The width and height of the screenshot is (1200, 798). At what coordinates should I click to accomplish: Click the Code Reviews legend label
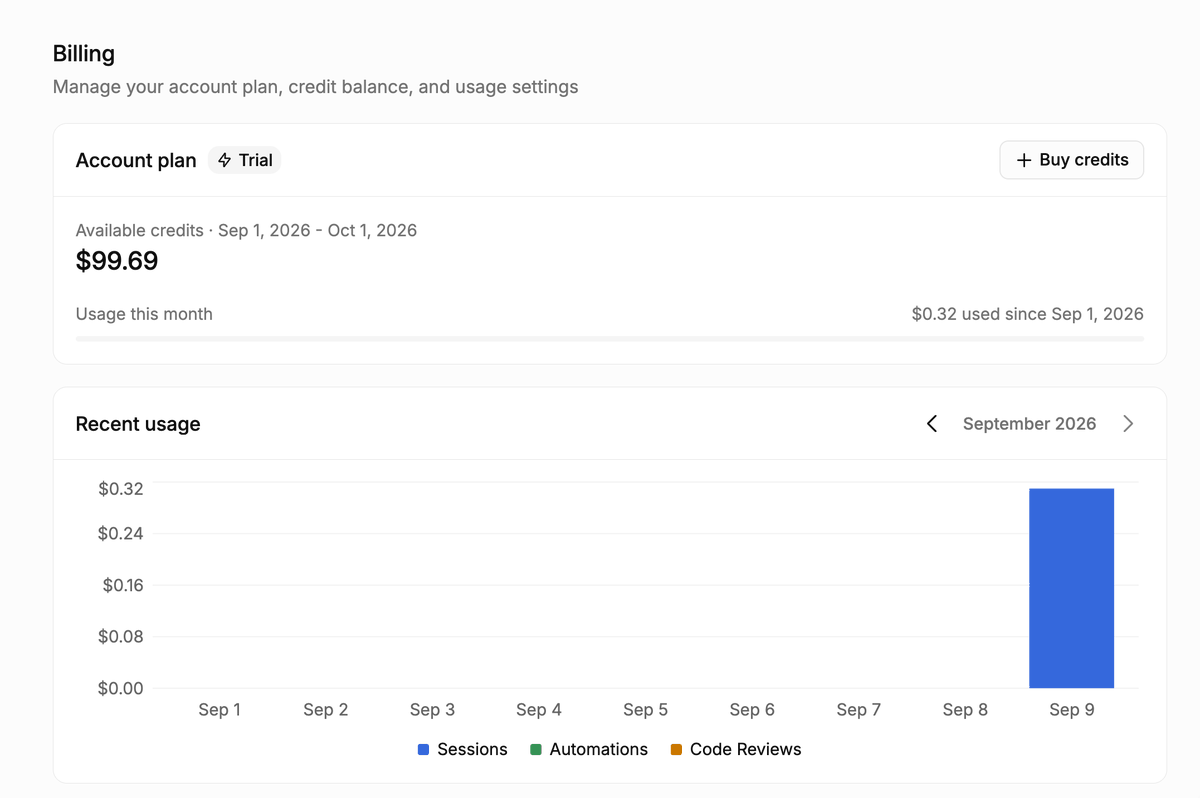click(745, 750)
